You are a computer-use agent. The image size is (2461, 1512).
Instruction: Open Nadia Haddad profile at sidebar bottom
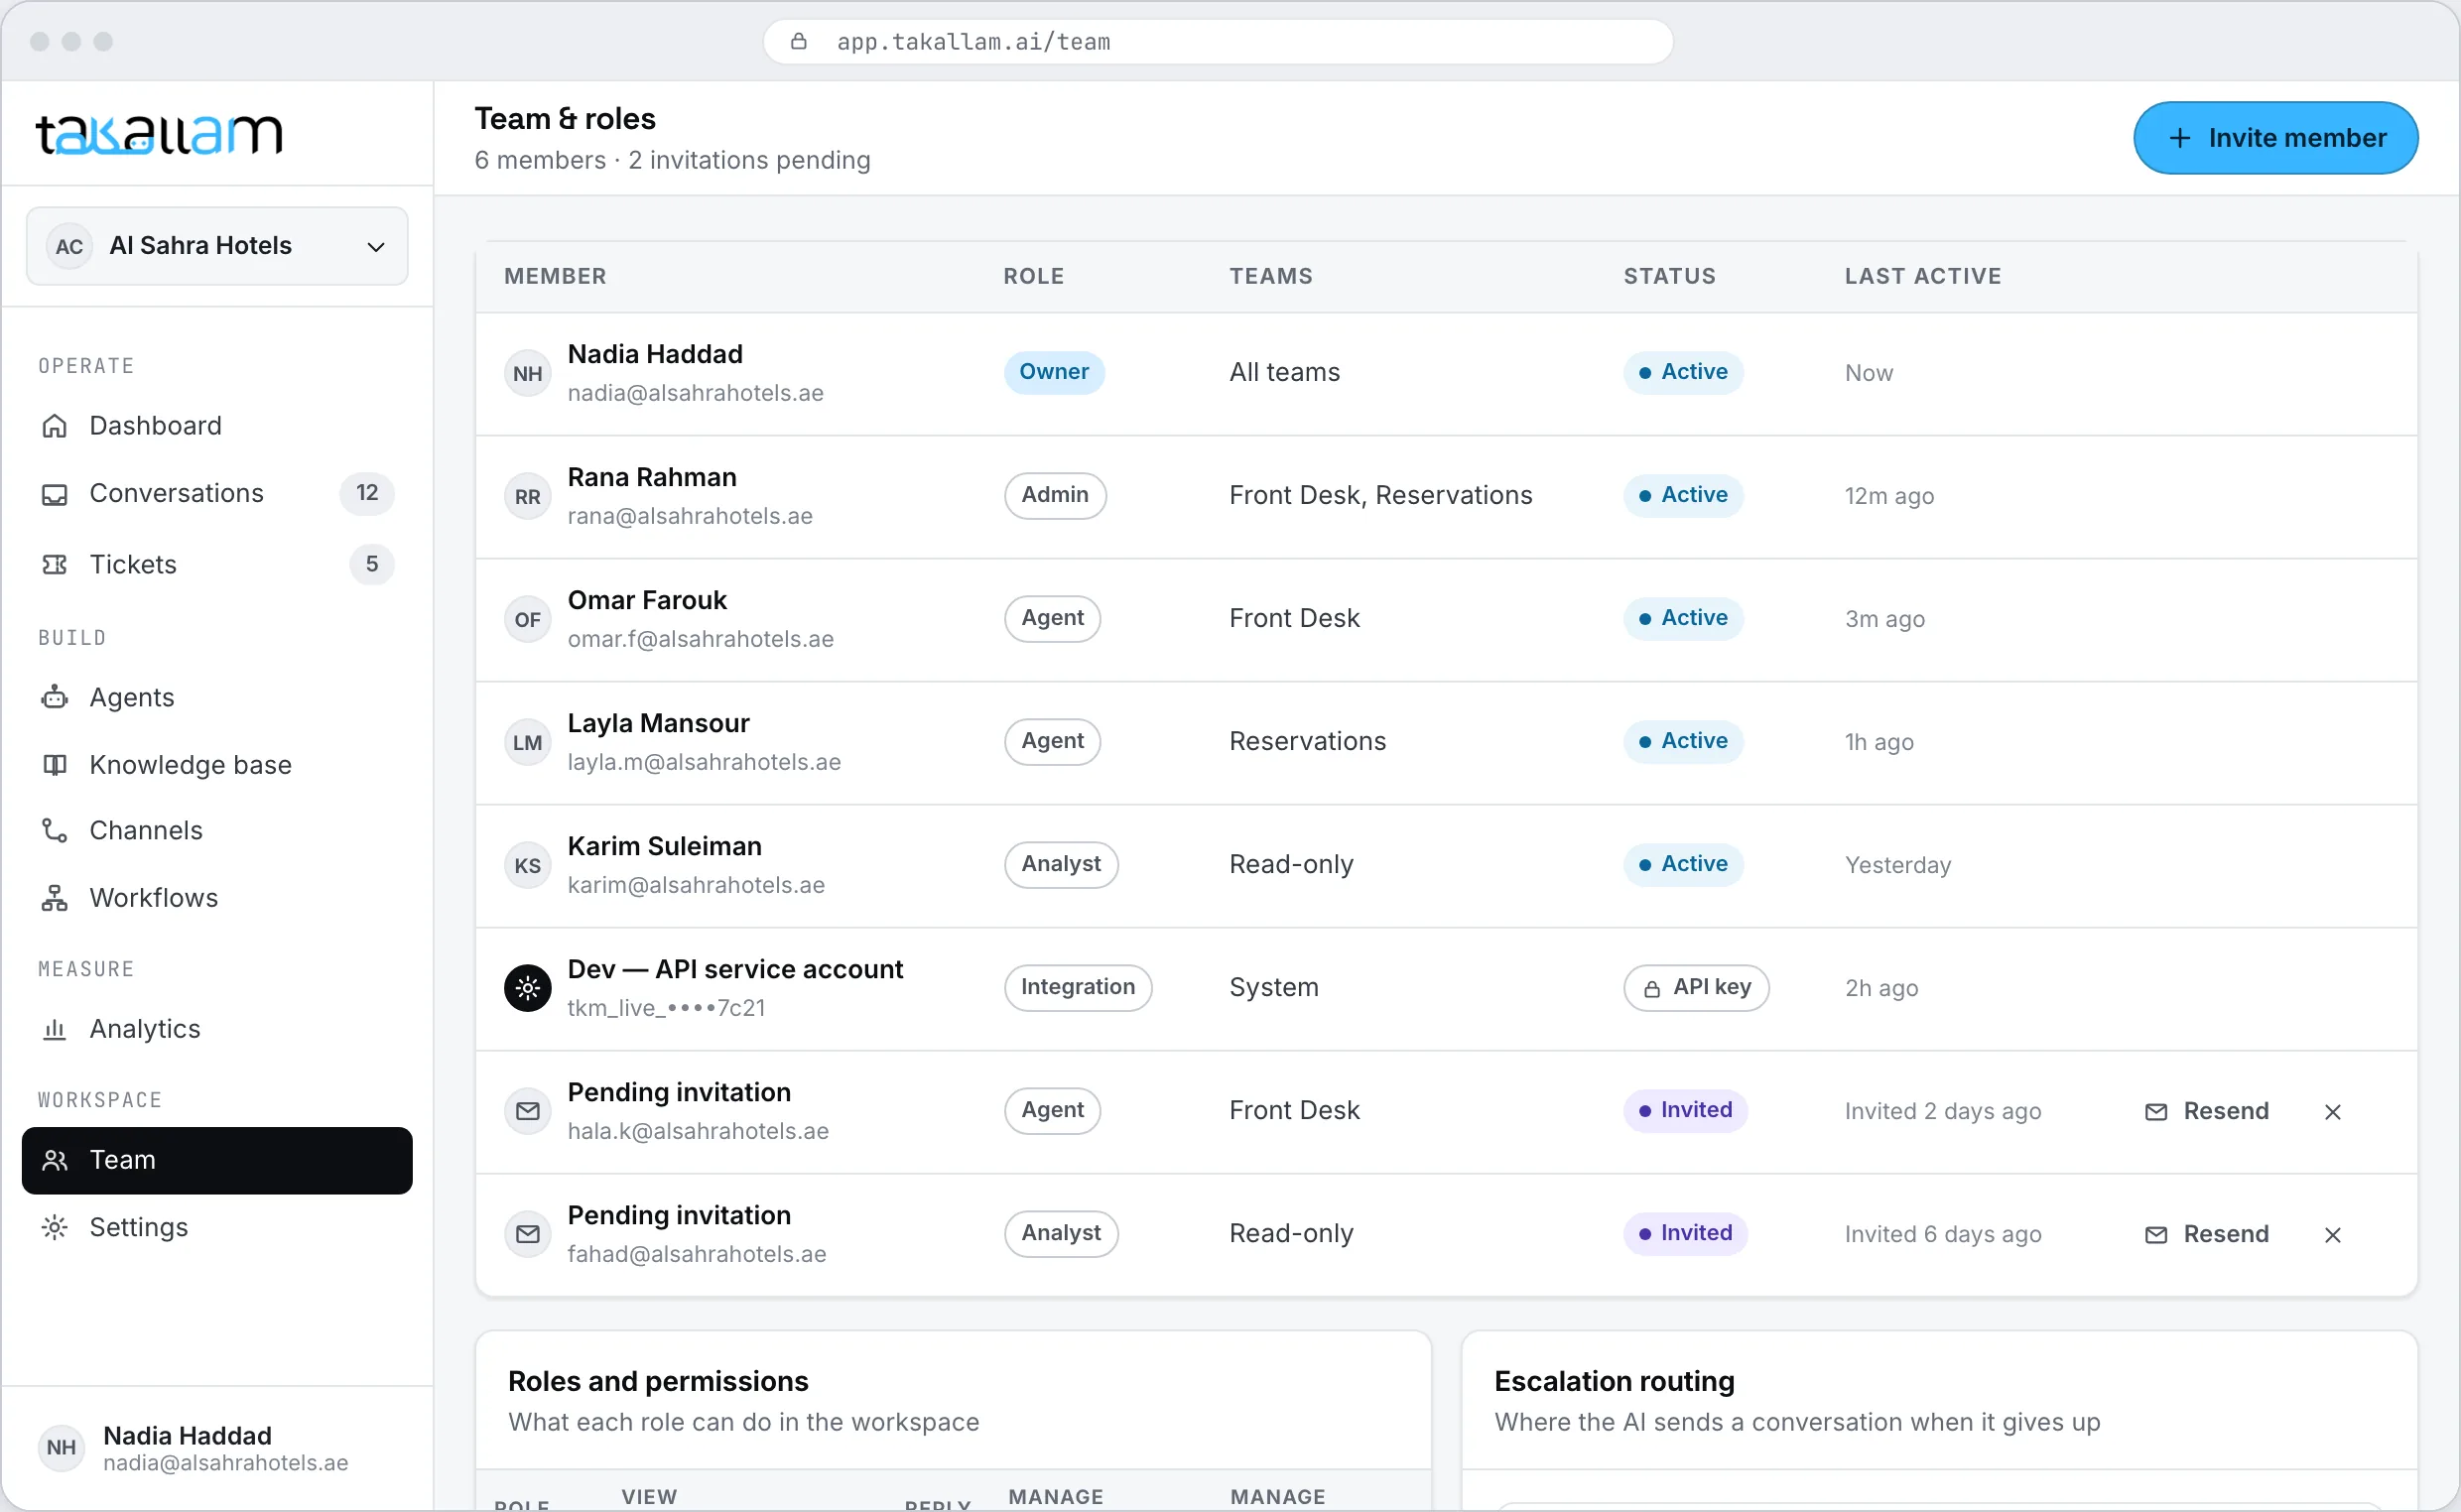(x=217, y=1449)
